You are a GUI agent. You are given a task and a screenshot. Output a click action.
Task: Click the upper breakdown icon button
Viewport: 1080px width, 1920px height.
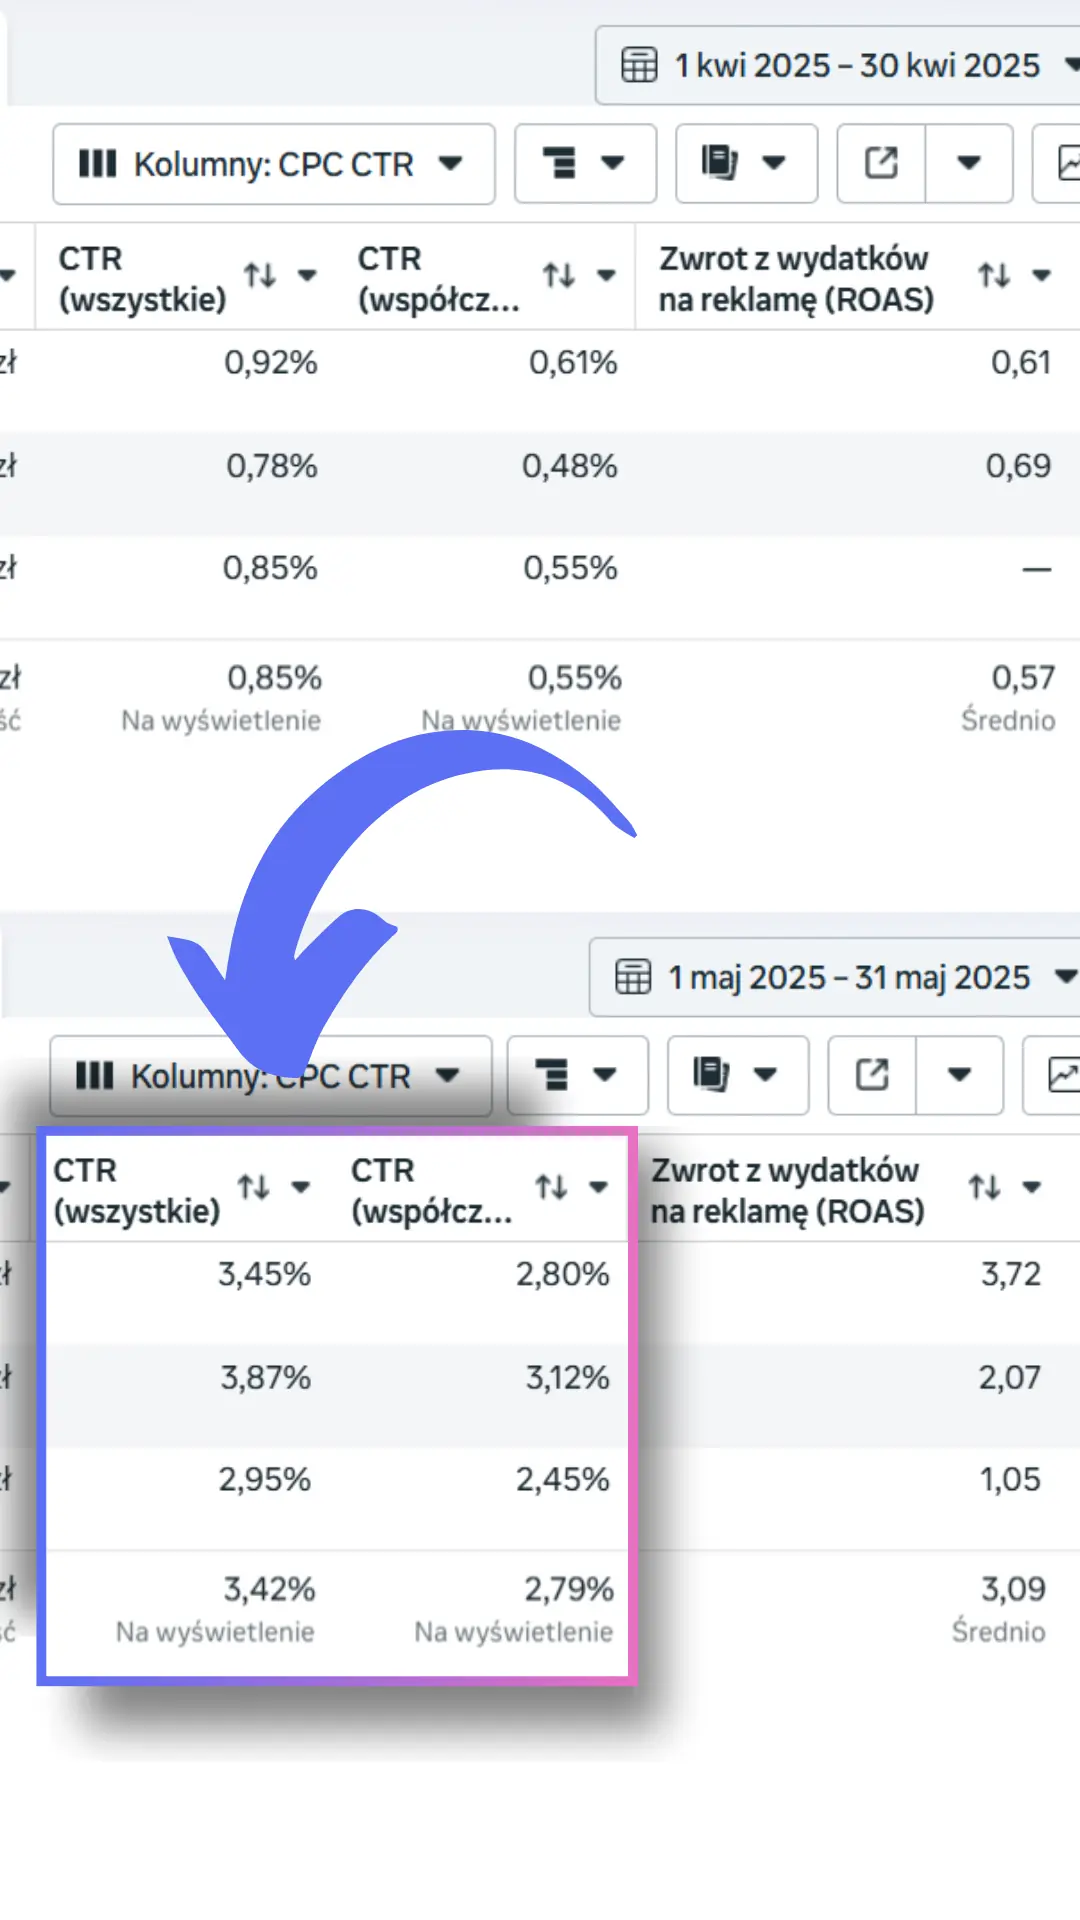click(x=585, y=163)
